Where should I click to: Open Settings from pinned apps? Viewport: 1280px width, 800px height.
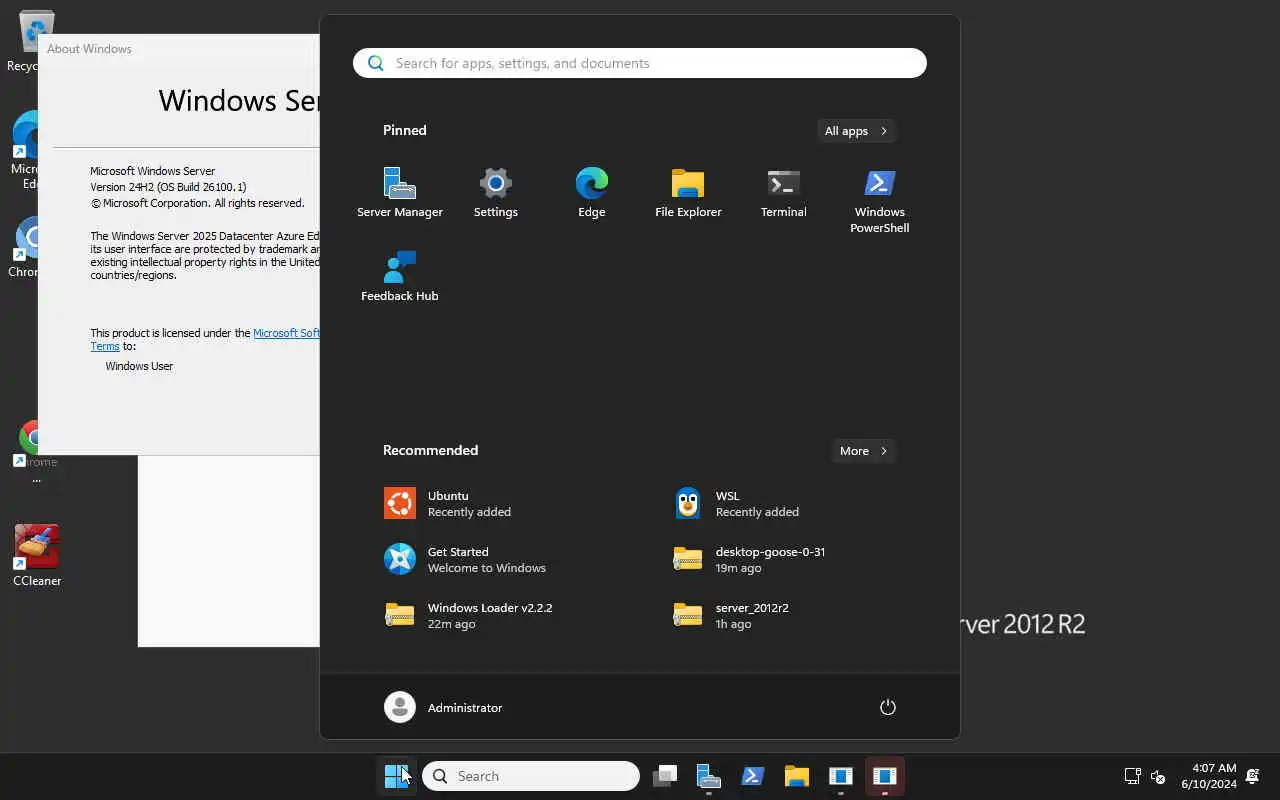(496, 192)
